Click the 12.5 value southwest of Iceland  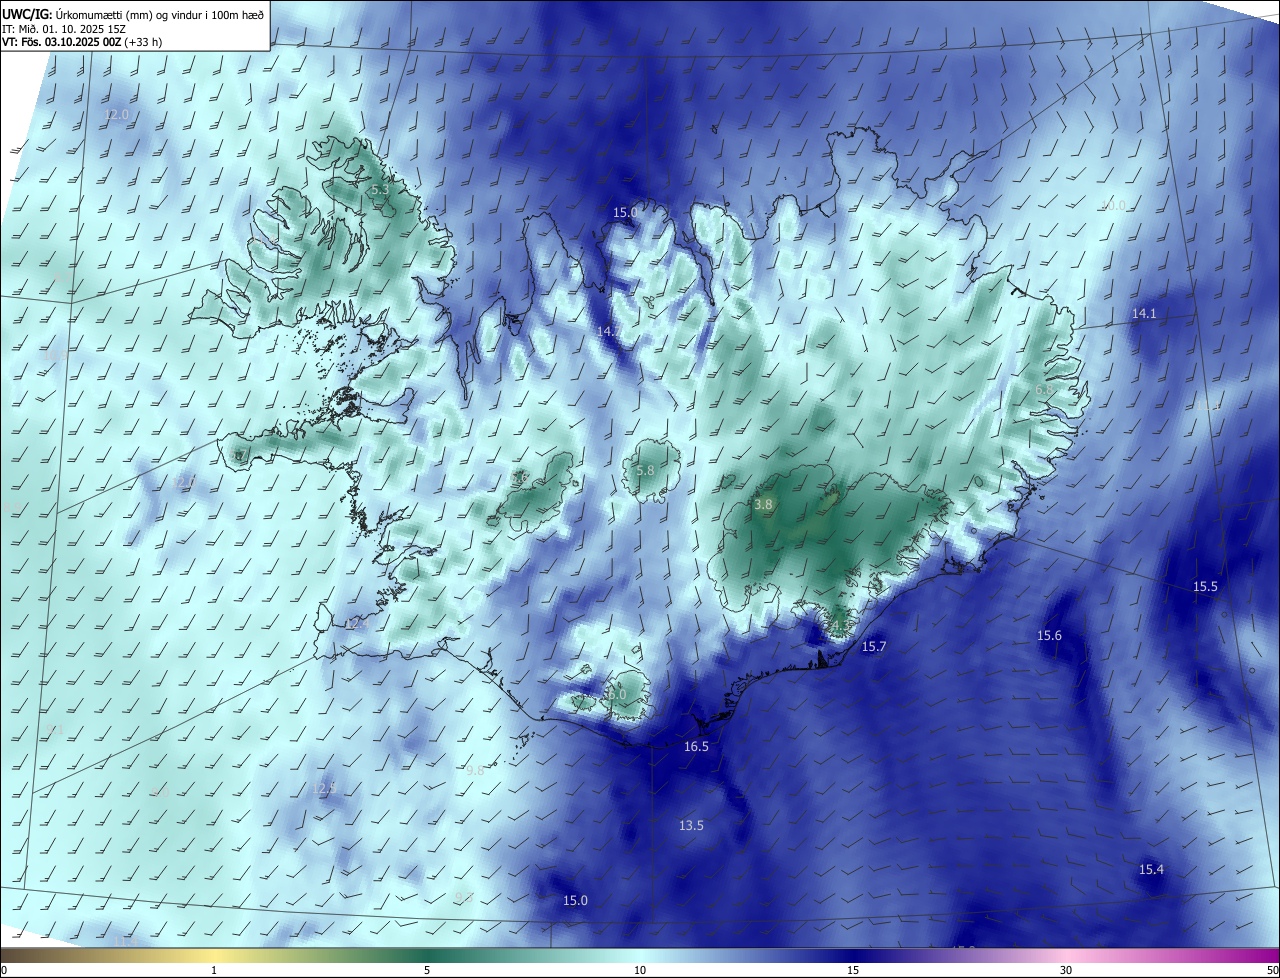324,789
